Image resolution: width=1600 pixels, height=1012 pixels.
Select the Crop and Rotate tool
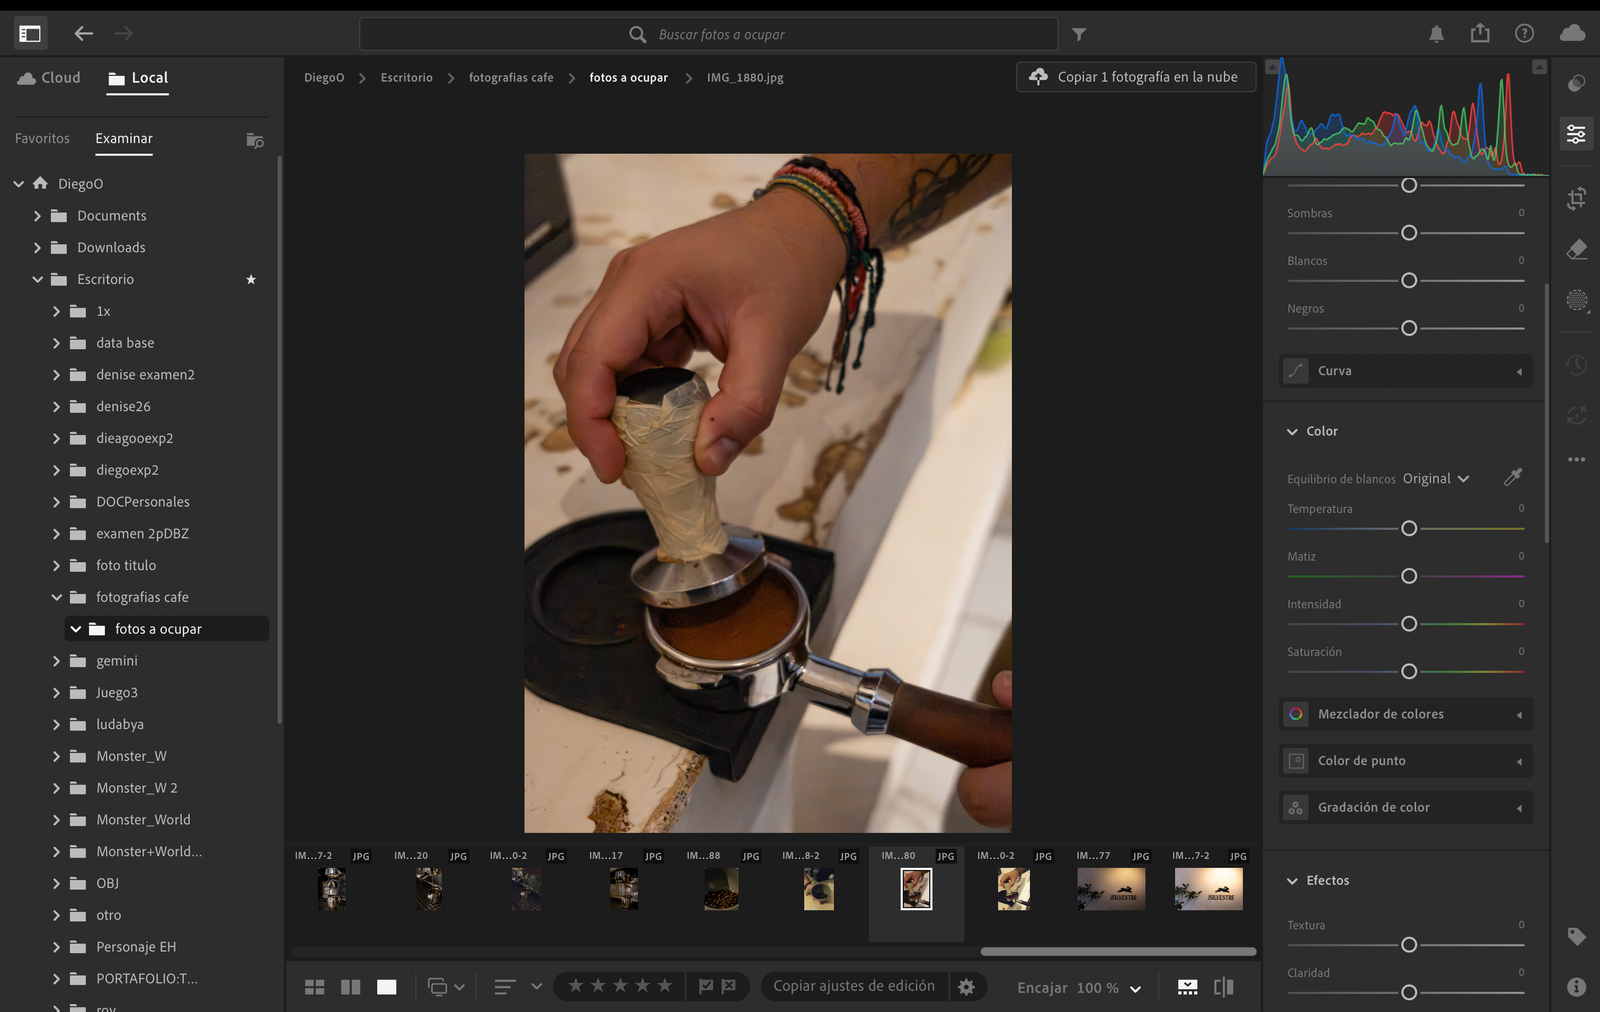(x=1576, y=198)
